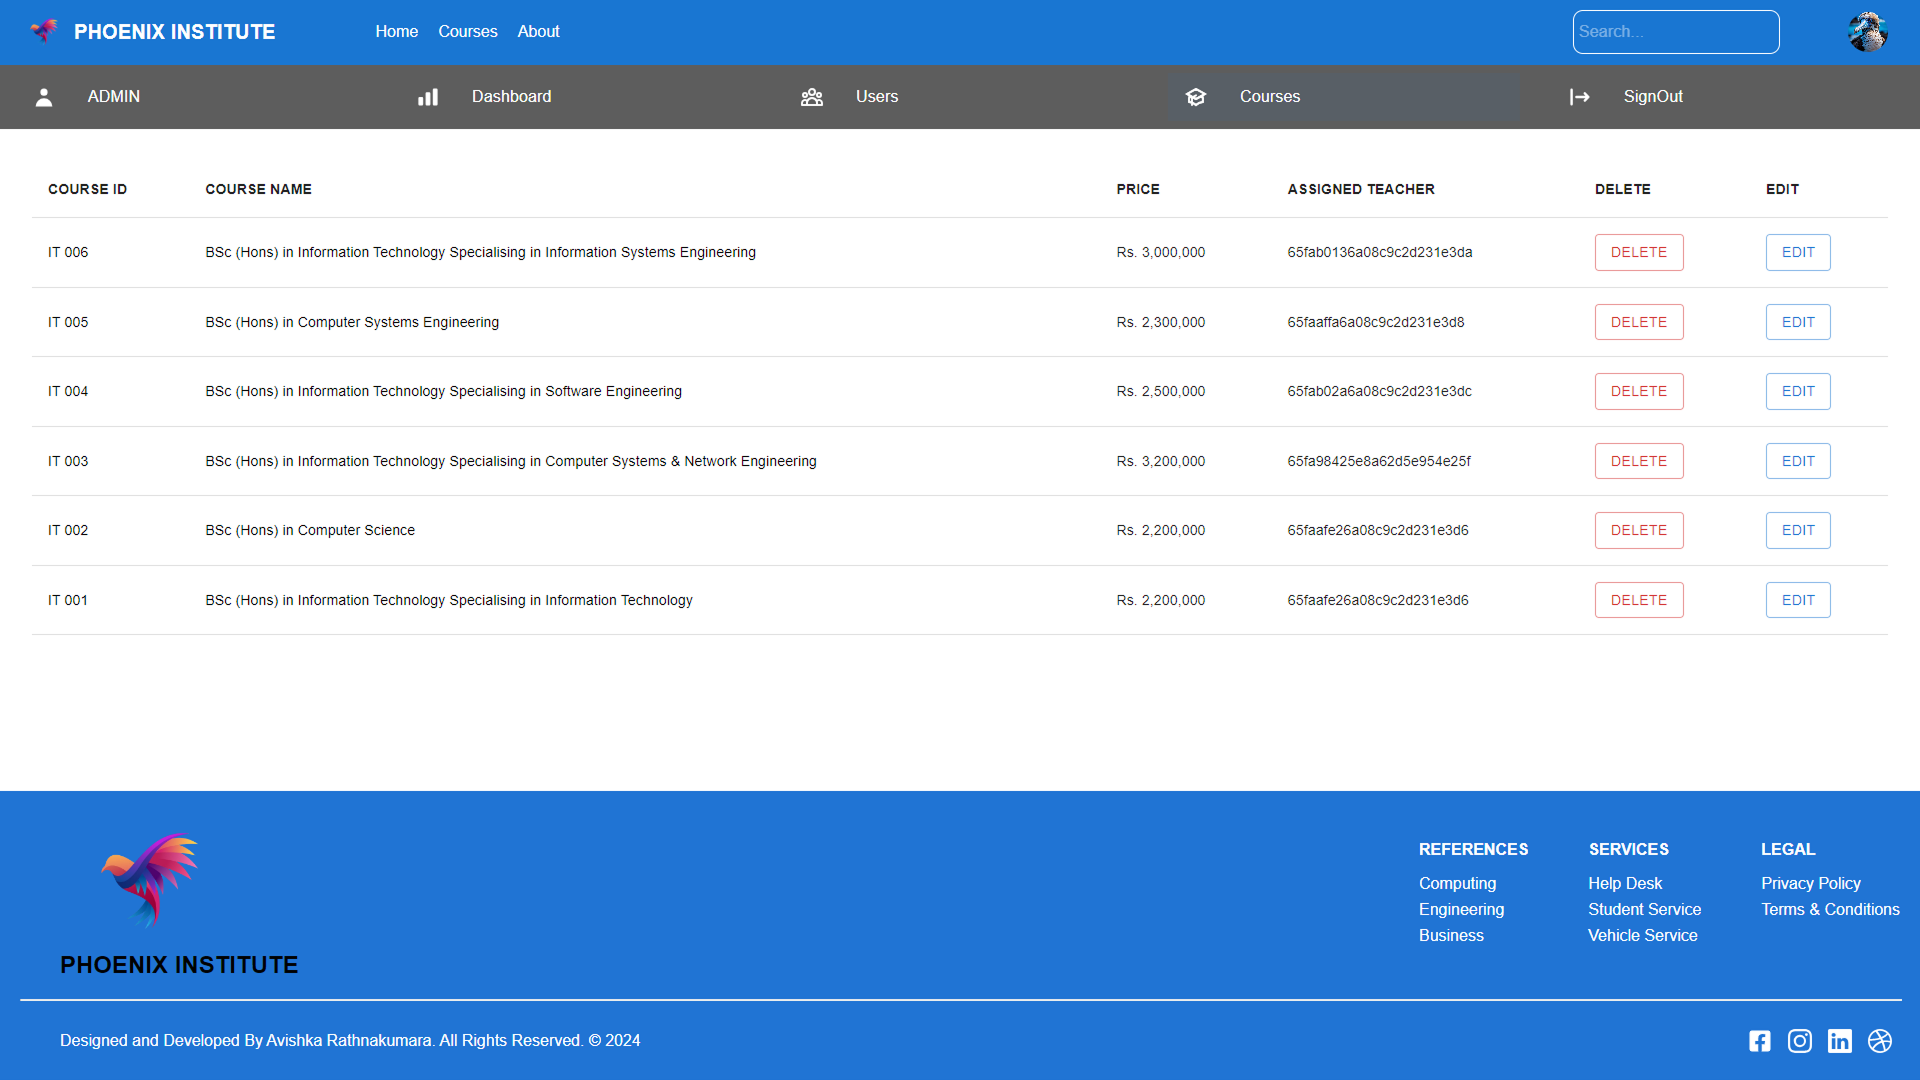Open the LinkedIn footer icon
Viewport: 1920px width, 1080px height.
tap(1840, 1041)
